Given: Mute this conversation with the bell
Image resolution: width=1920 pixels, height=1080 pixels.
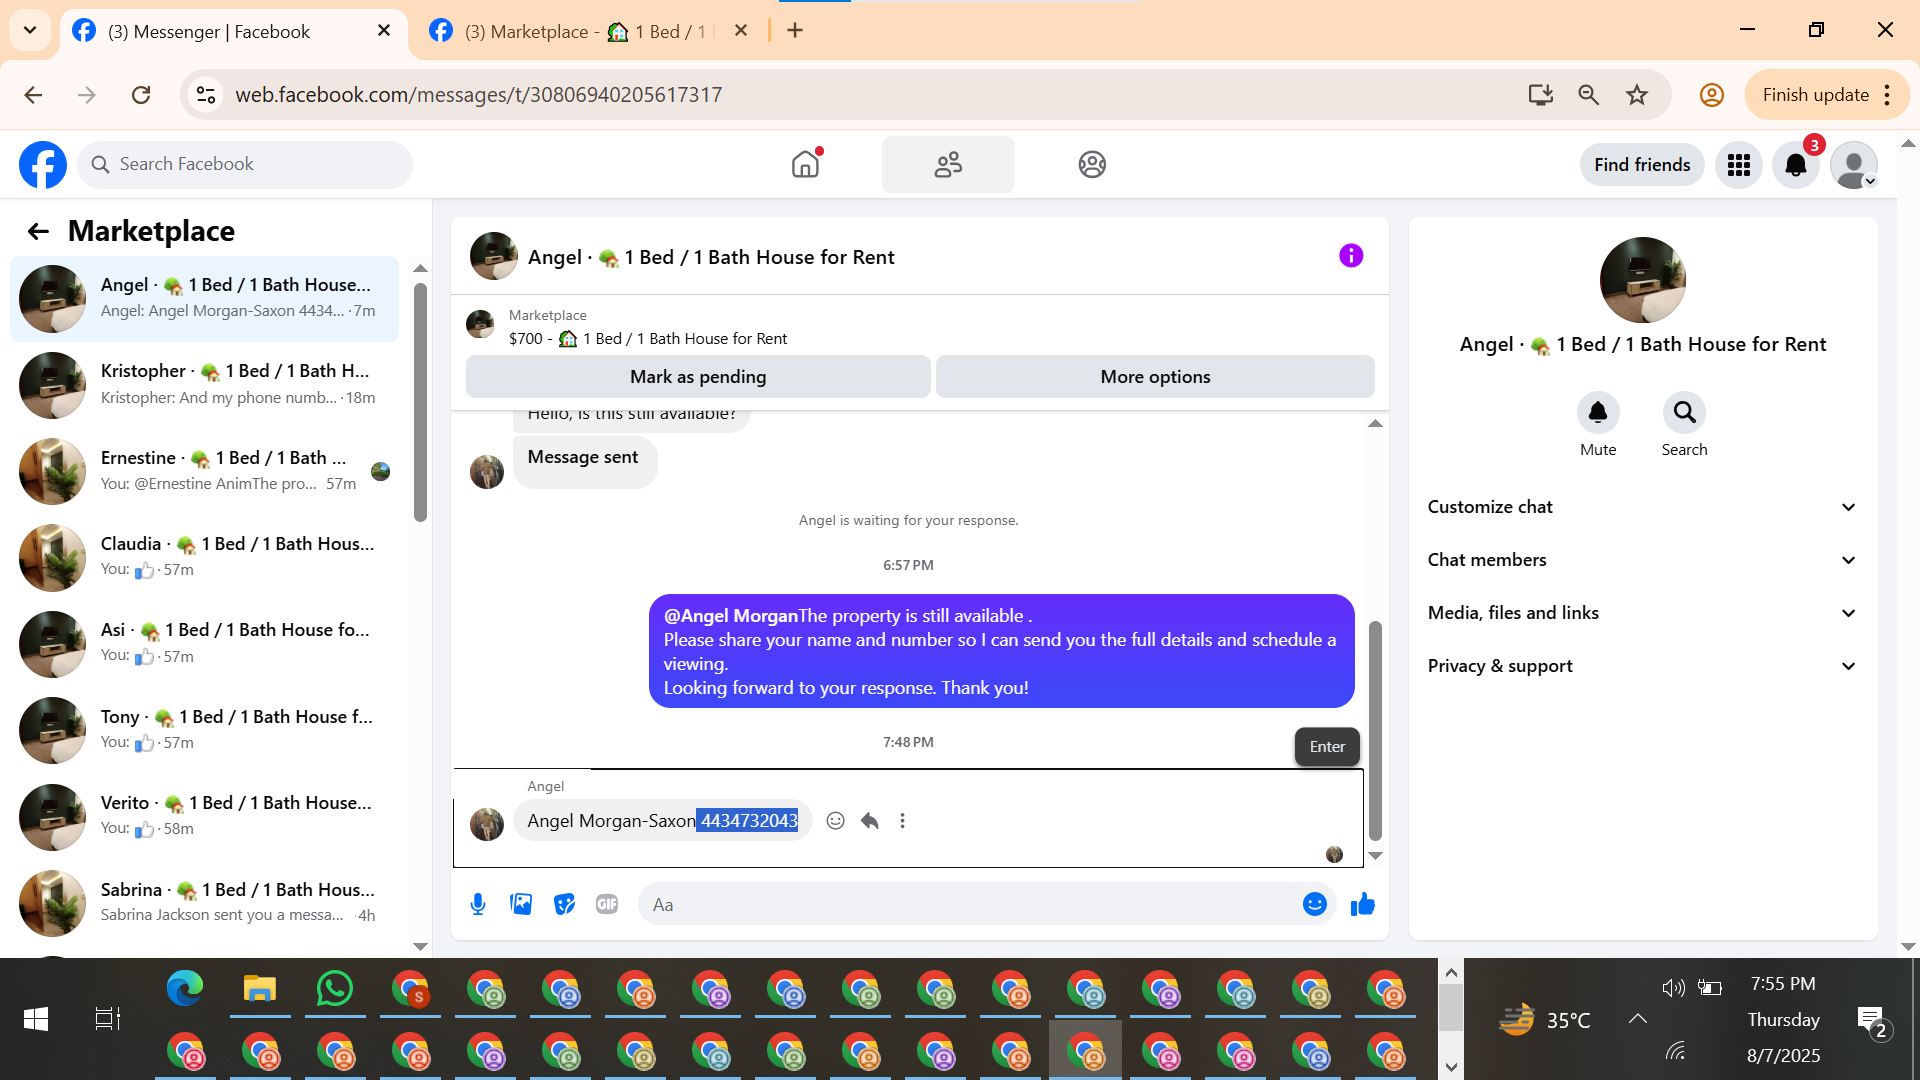Looking at the screenshot, I should (1598, 412).
